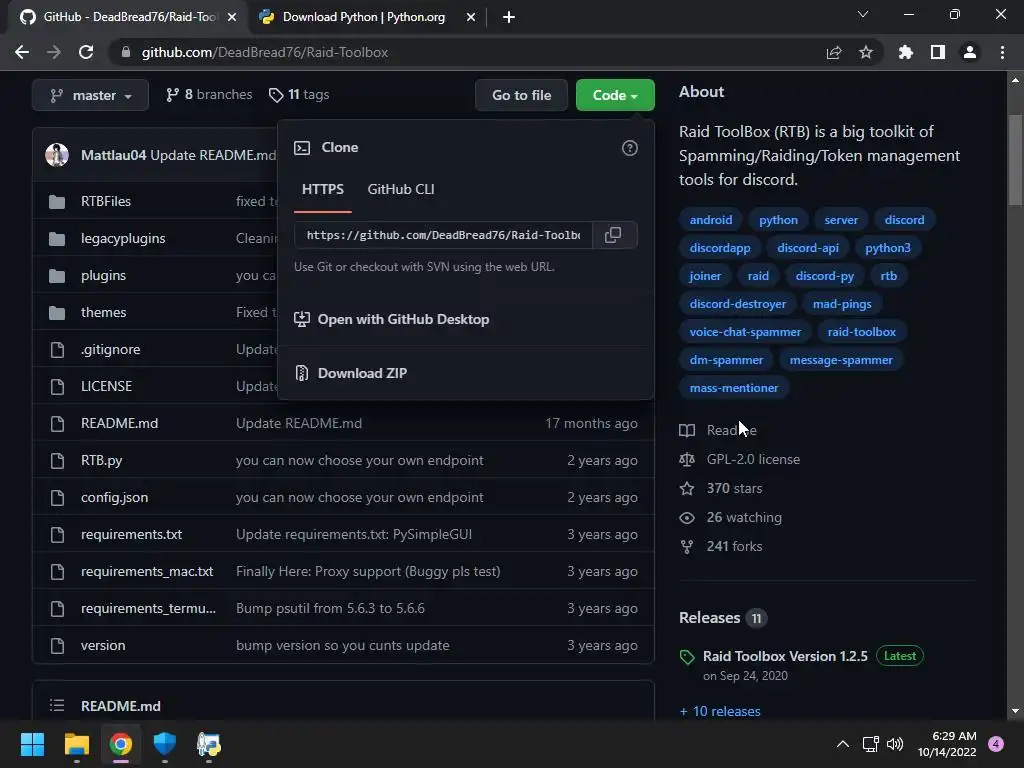Image resolution: width=1024 pixels, height=768 pixels.
Task: Click the Go to file button
Action: coord(521,95)
